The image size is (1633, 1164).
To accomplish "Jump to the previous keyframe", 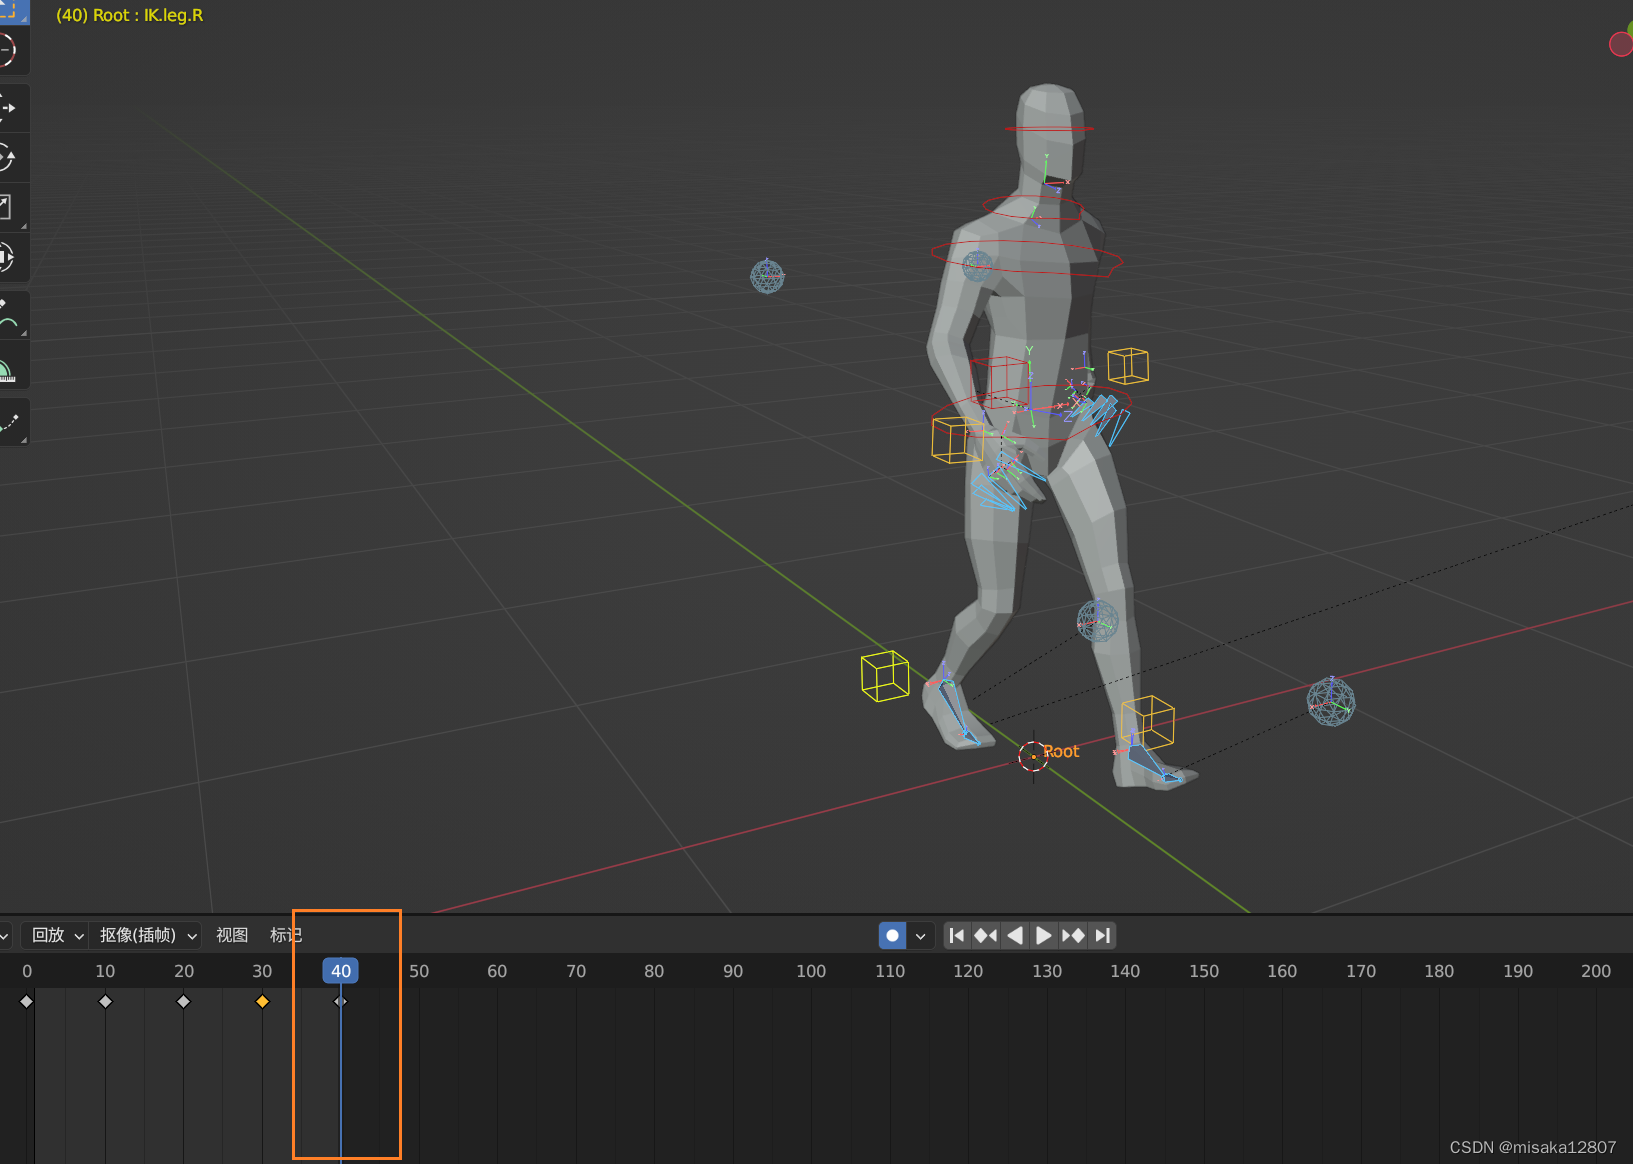I will coord(986,935).
